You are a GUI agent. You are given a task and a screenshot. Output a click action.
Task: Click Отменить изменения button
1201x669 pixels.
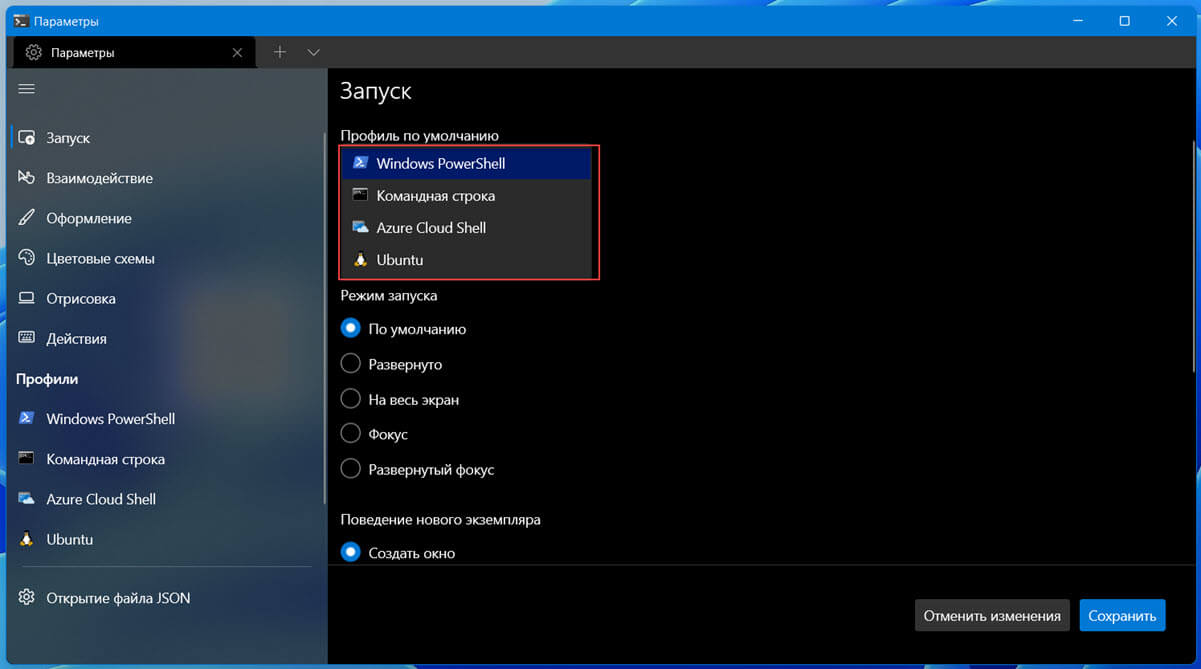[x=992, y=615]
